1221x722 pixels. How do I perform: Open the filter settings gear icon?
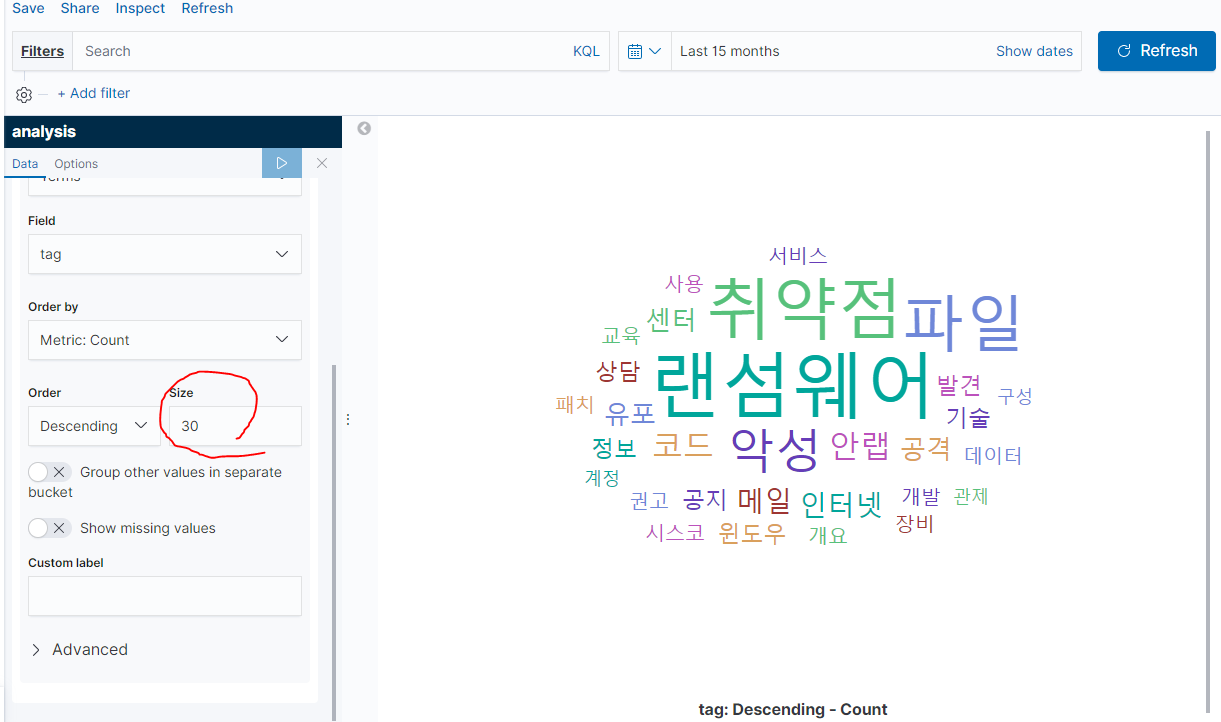[24, 94]
